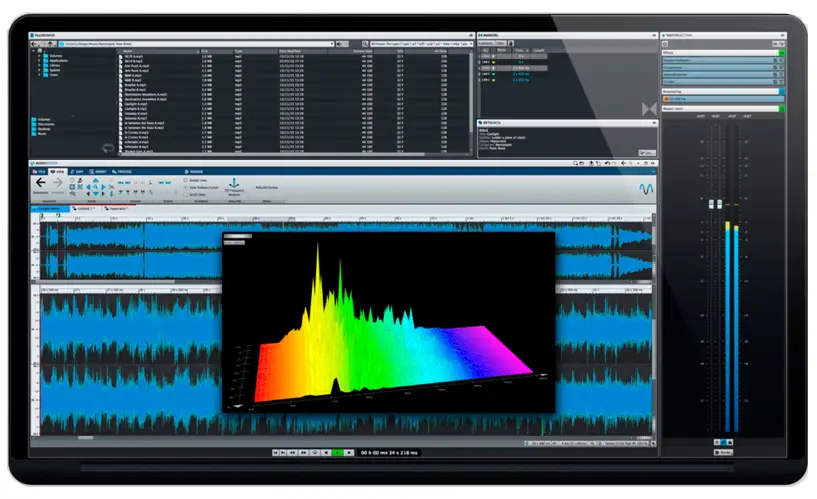Click the bow-tie icon beside Markers panel
The height and width of the screenshot is (499, 817).
coord(648,107)
